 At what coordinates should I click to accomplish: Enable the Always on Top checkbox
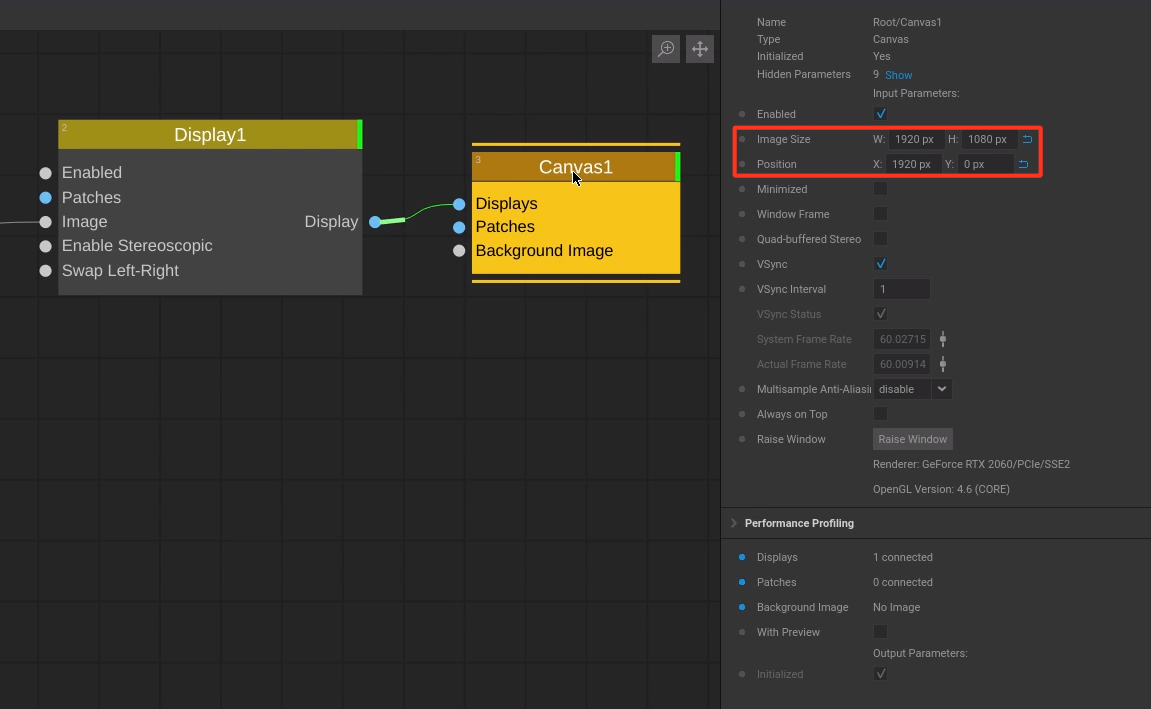click(880, 414)
